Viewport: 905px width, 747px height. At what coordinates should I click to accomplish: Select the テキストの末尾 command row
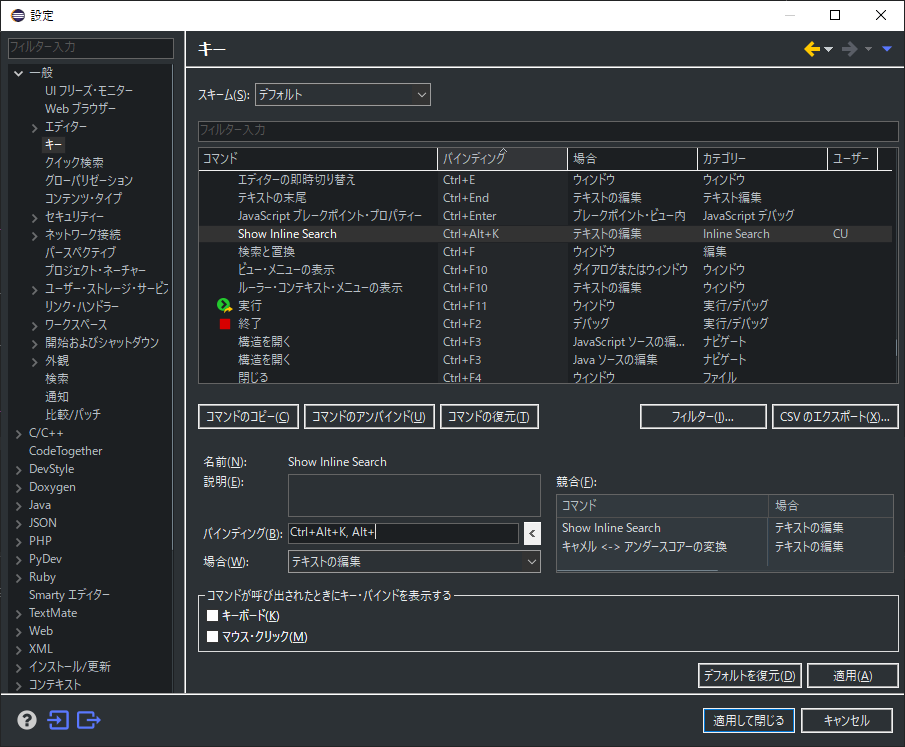545,198
